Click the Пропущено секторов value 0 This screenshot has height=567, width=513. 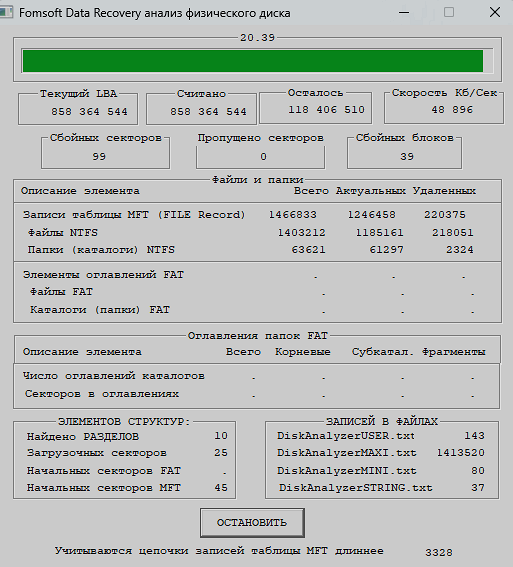tap(263, 157)
